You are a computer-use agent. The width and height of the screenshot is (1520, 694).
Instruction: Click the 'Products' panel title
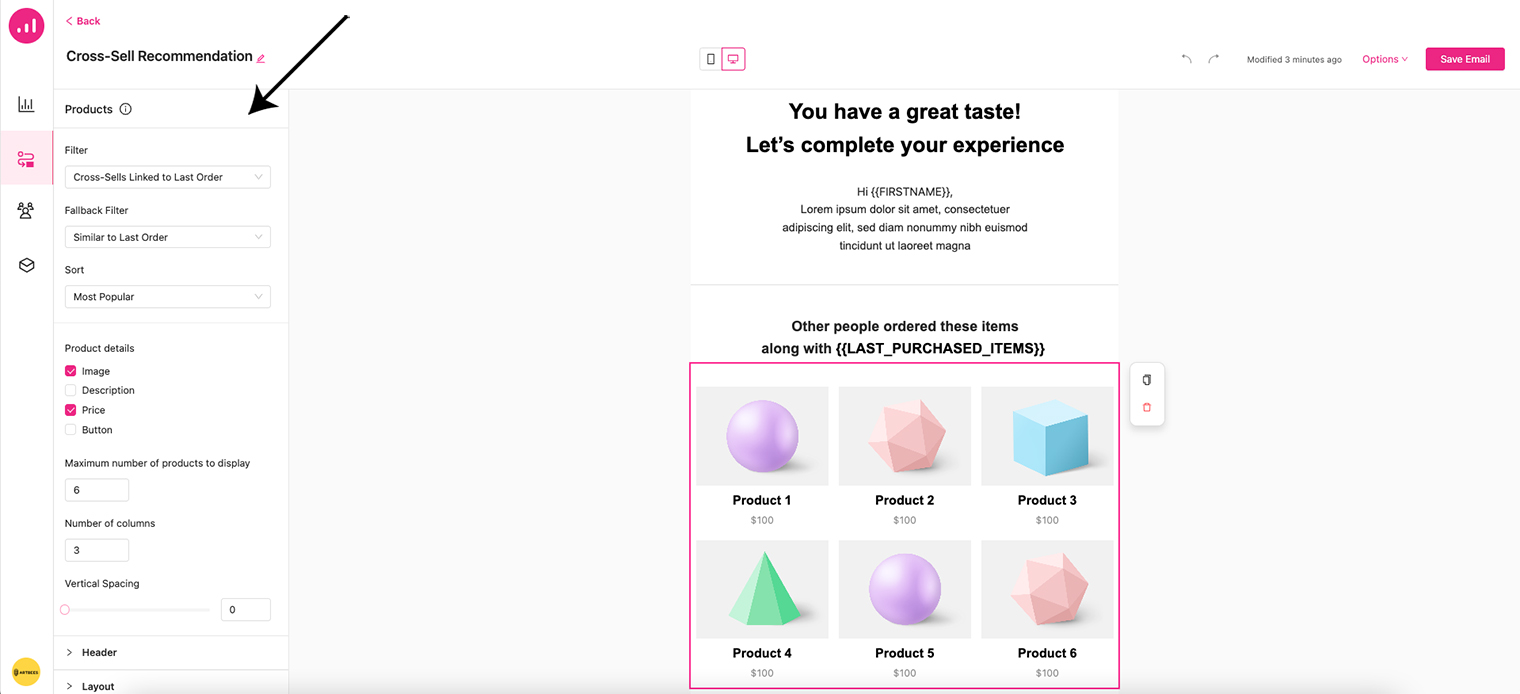click(89, 109)
